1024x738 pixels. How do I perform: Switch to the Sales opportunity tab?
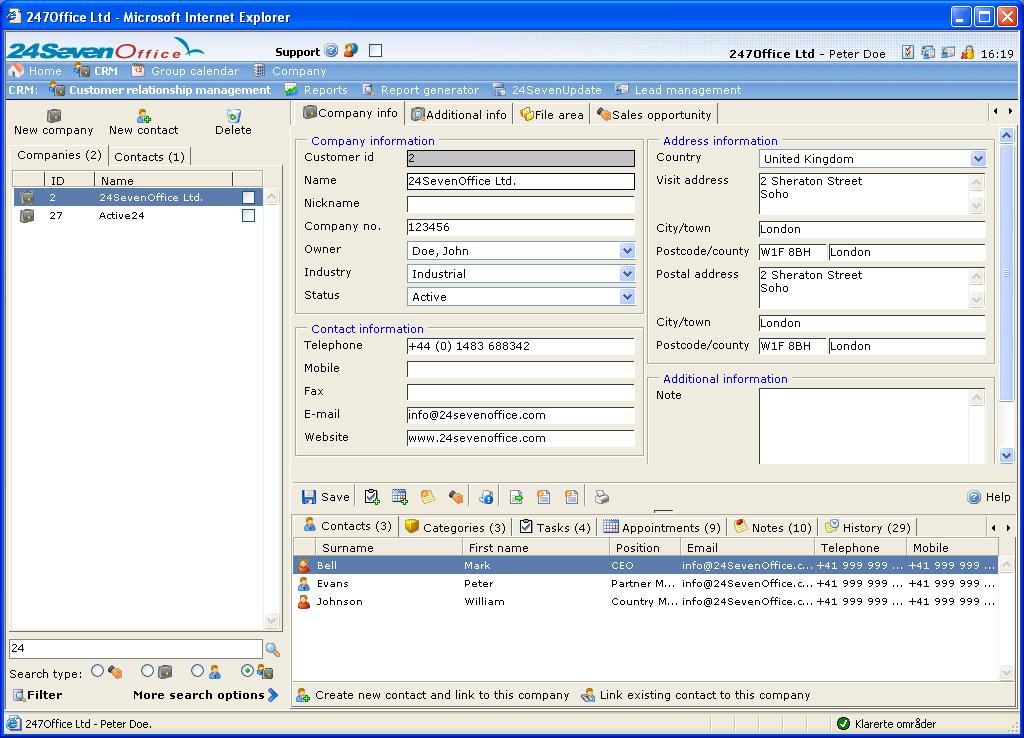[x=654, y=115]
